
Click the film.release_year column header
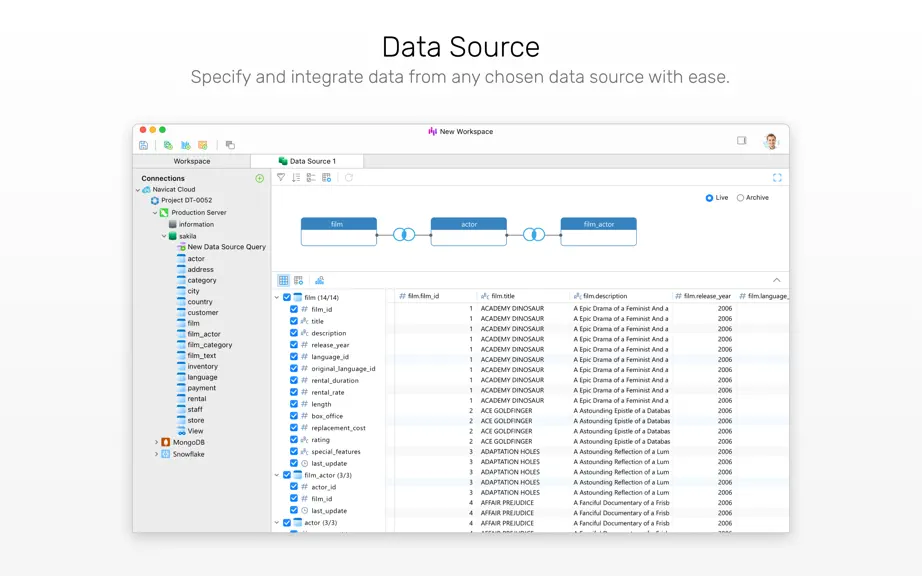click(x=703, y=296)
